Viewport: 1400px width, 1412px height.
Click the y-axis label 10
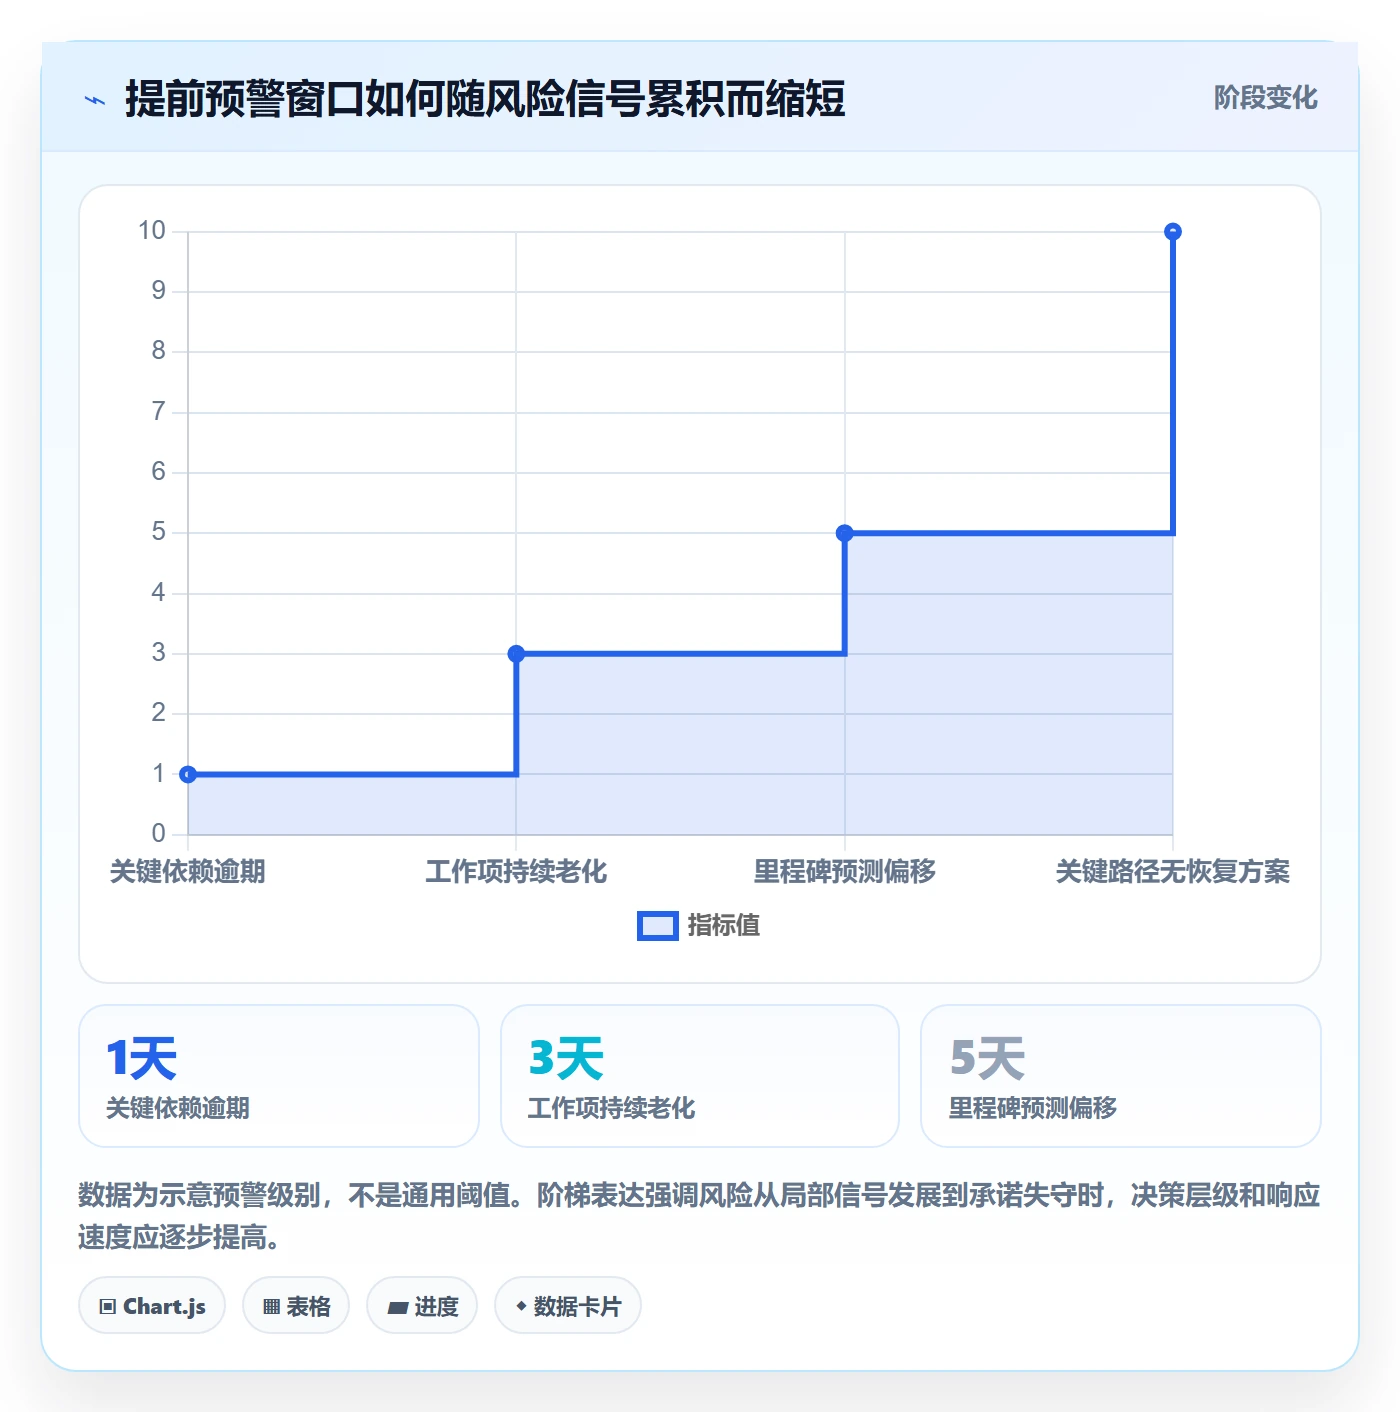pos(152,231)
